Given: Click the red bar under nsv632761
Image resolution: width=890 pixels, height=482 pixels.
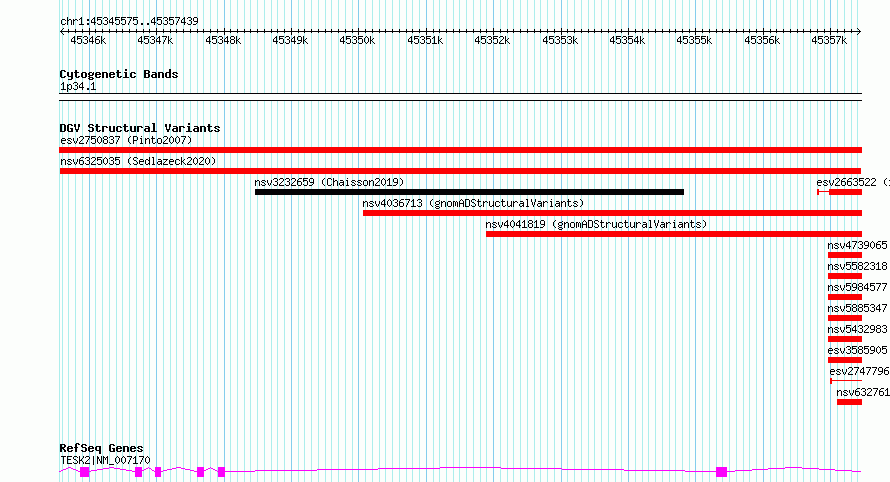Looking at the screenshot, I should click(849, 402).
